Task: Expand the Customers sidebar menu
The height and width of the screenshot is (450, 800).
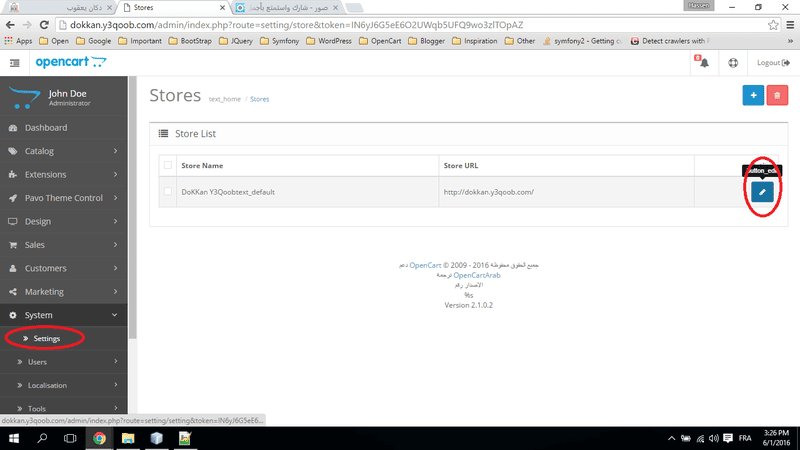Action: (x=64, y=268)
